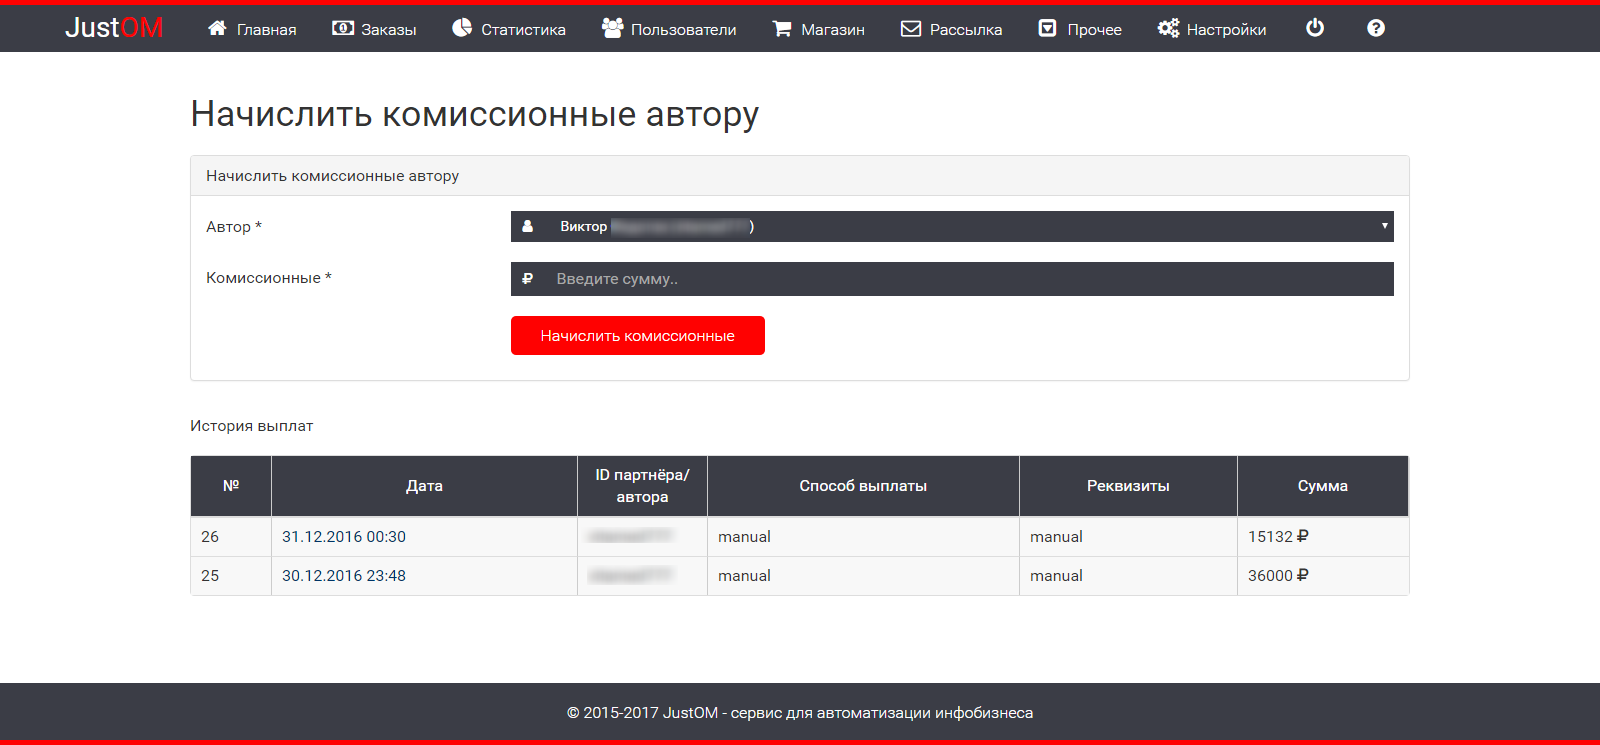Click the money icon beside Заказы
This screenshot has width=1600, height=745.
(x=343, y=28)
